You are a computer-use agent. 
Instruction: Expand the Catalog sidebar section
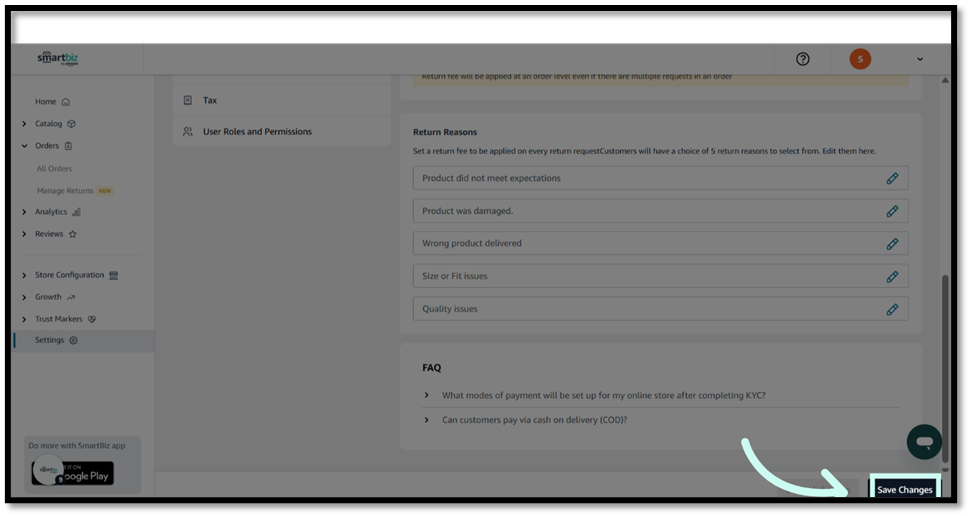tap(24, 124)
